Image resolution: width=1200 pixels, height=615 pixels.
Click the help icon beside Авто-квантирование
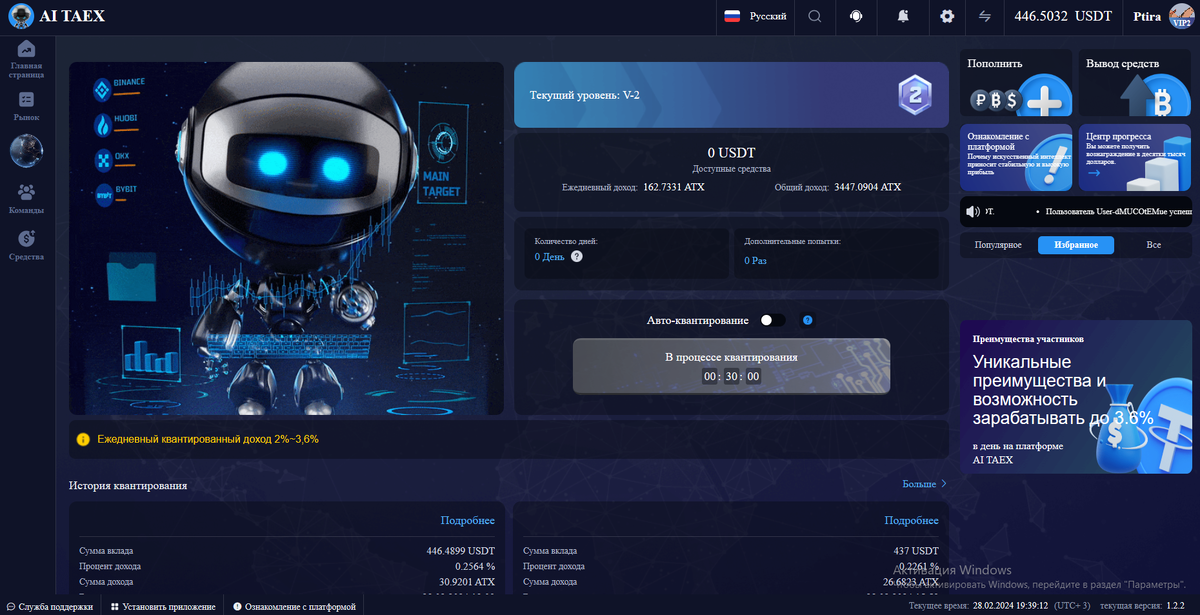tap(807, 320)
